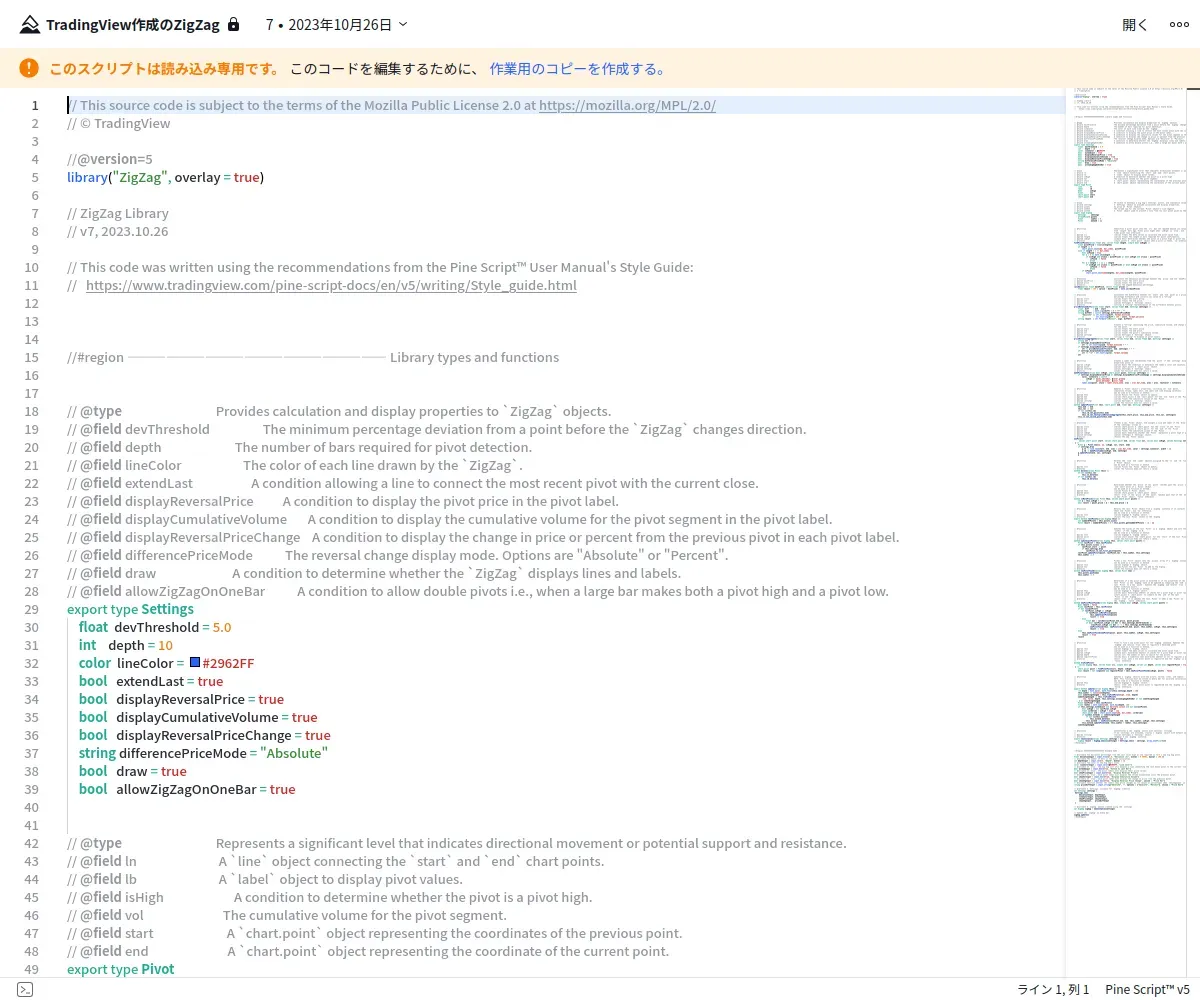Open the Pine console icon in status bar
The width and height of the screenshot is (1200, 1000).
tap(26, 989)
